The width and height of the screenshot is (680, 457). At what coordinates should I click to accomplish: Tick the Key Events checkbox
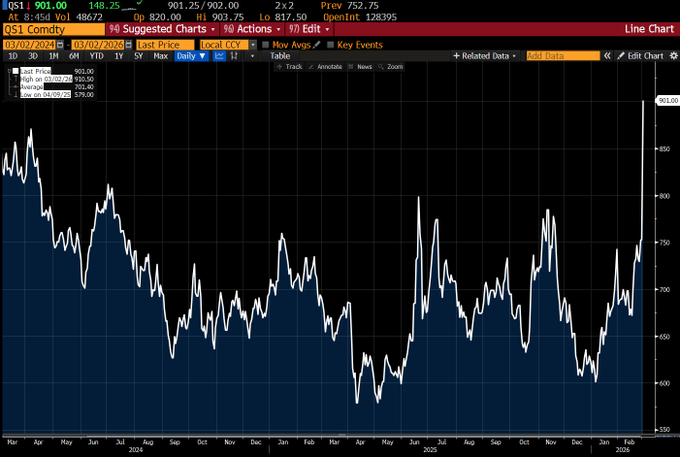(x=331, y=45)
